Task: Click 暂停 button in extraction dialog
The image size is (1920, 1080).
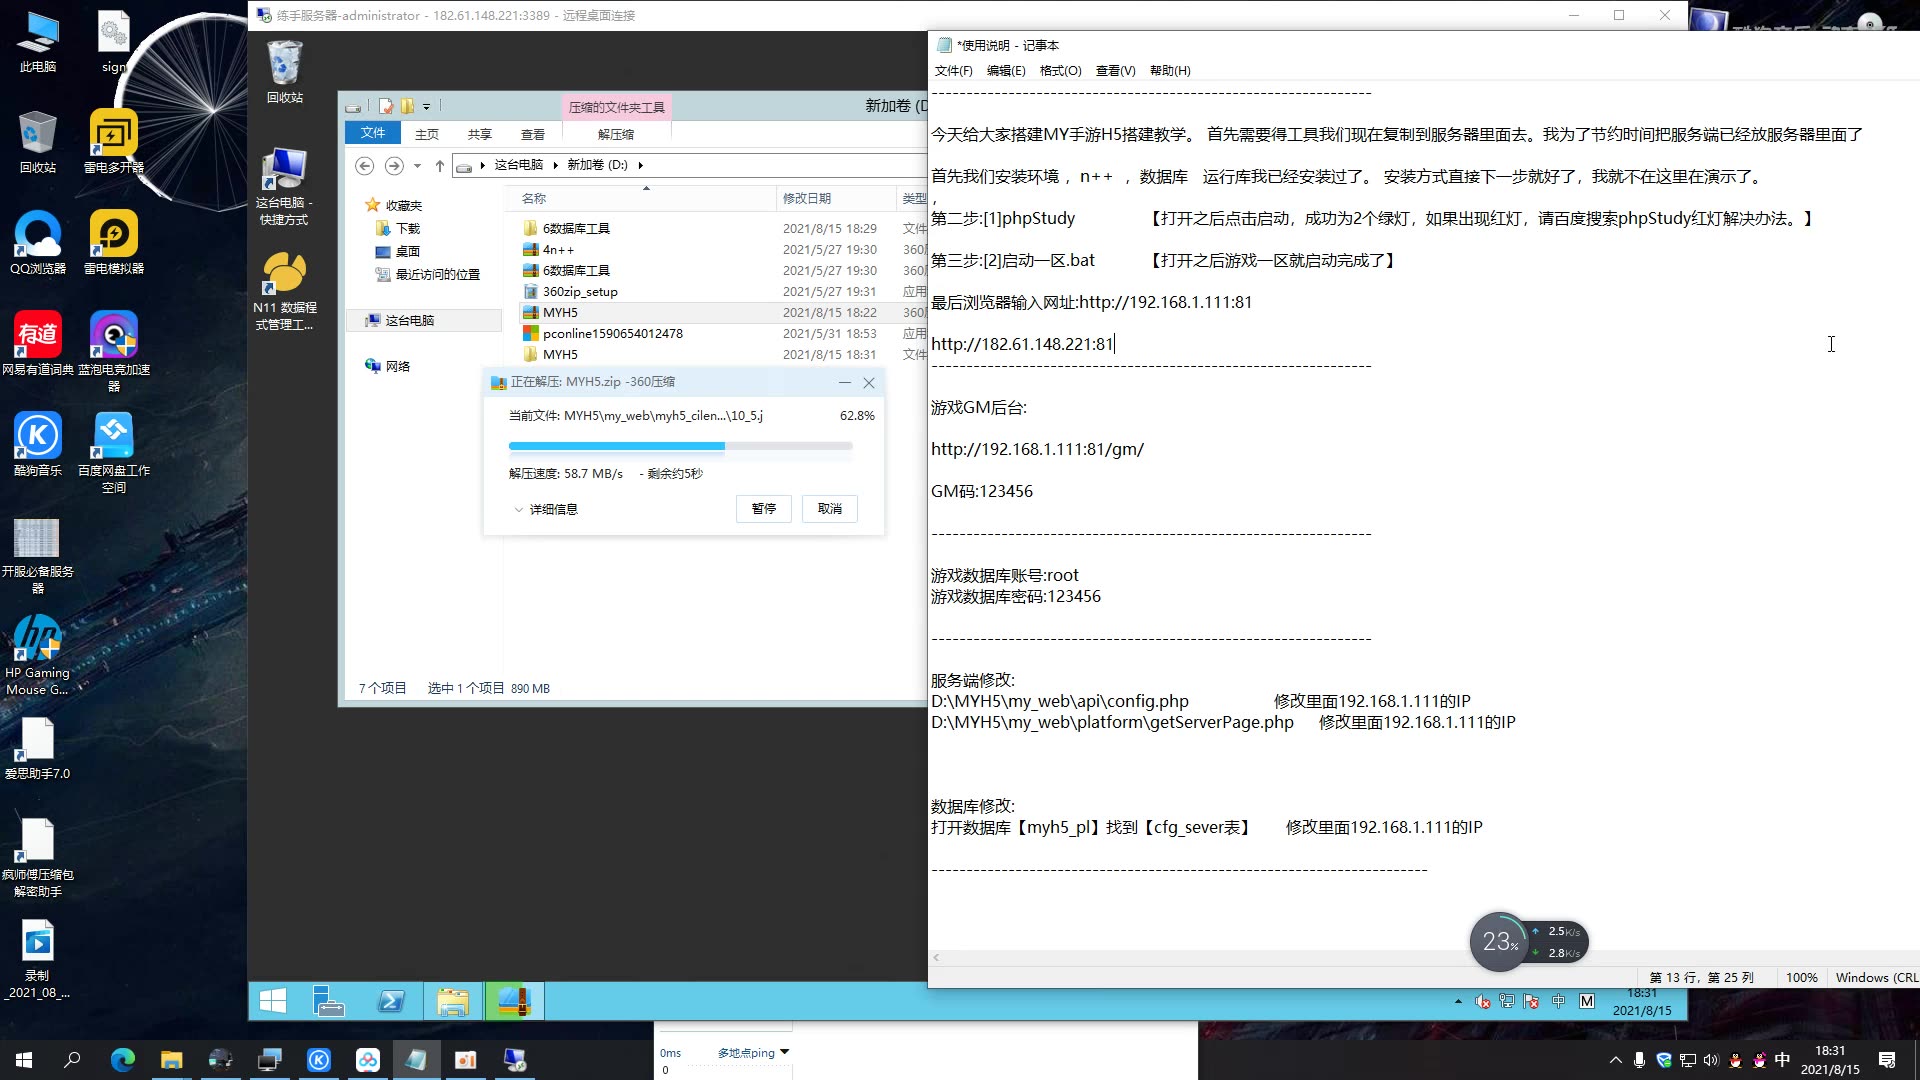Action: (x=762, y=509)
